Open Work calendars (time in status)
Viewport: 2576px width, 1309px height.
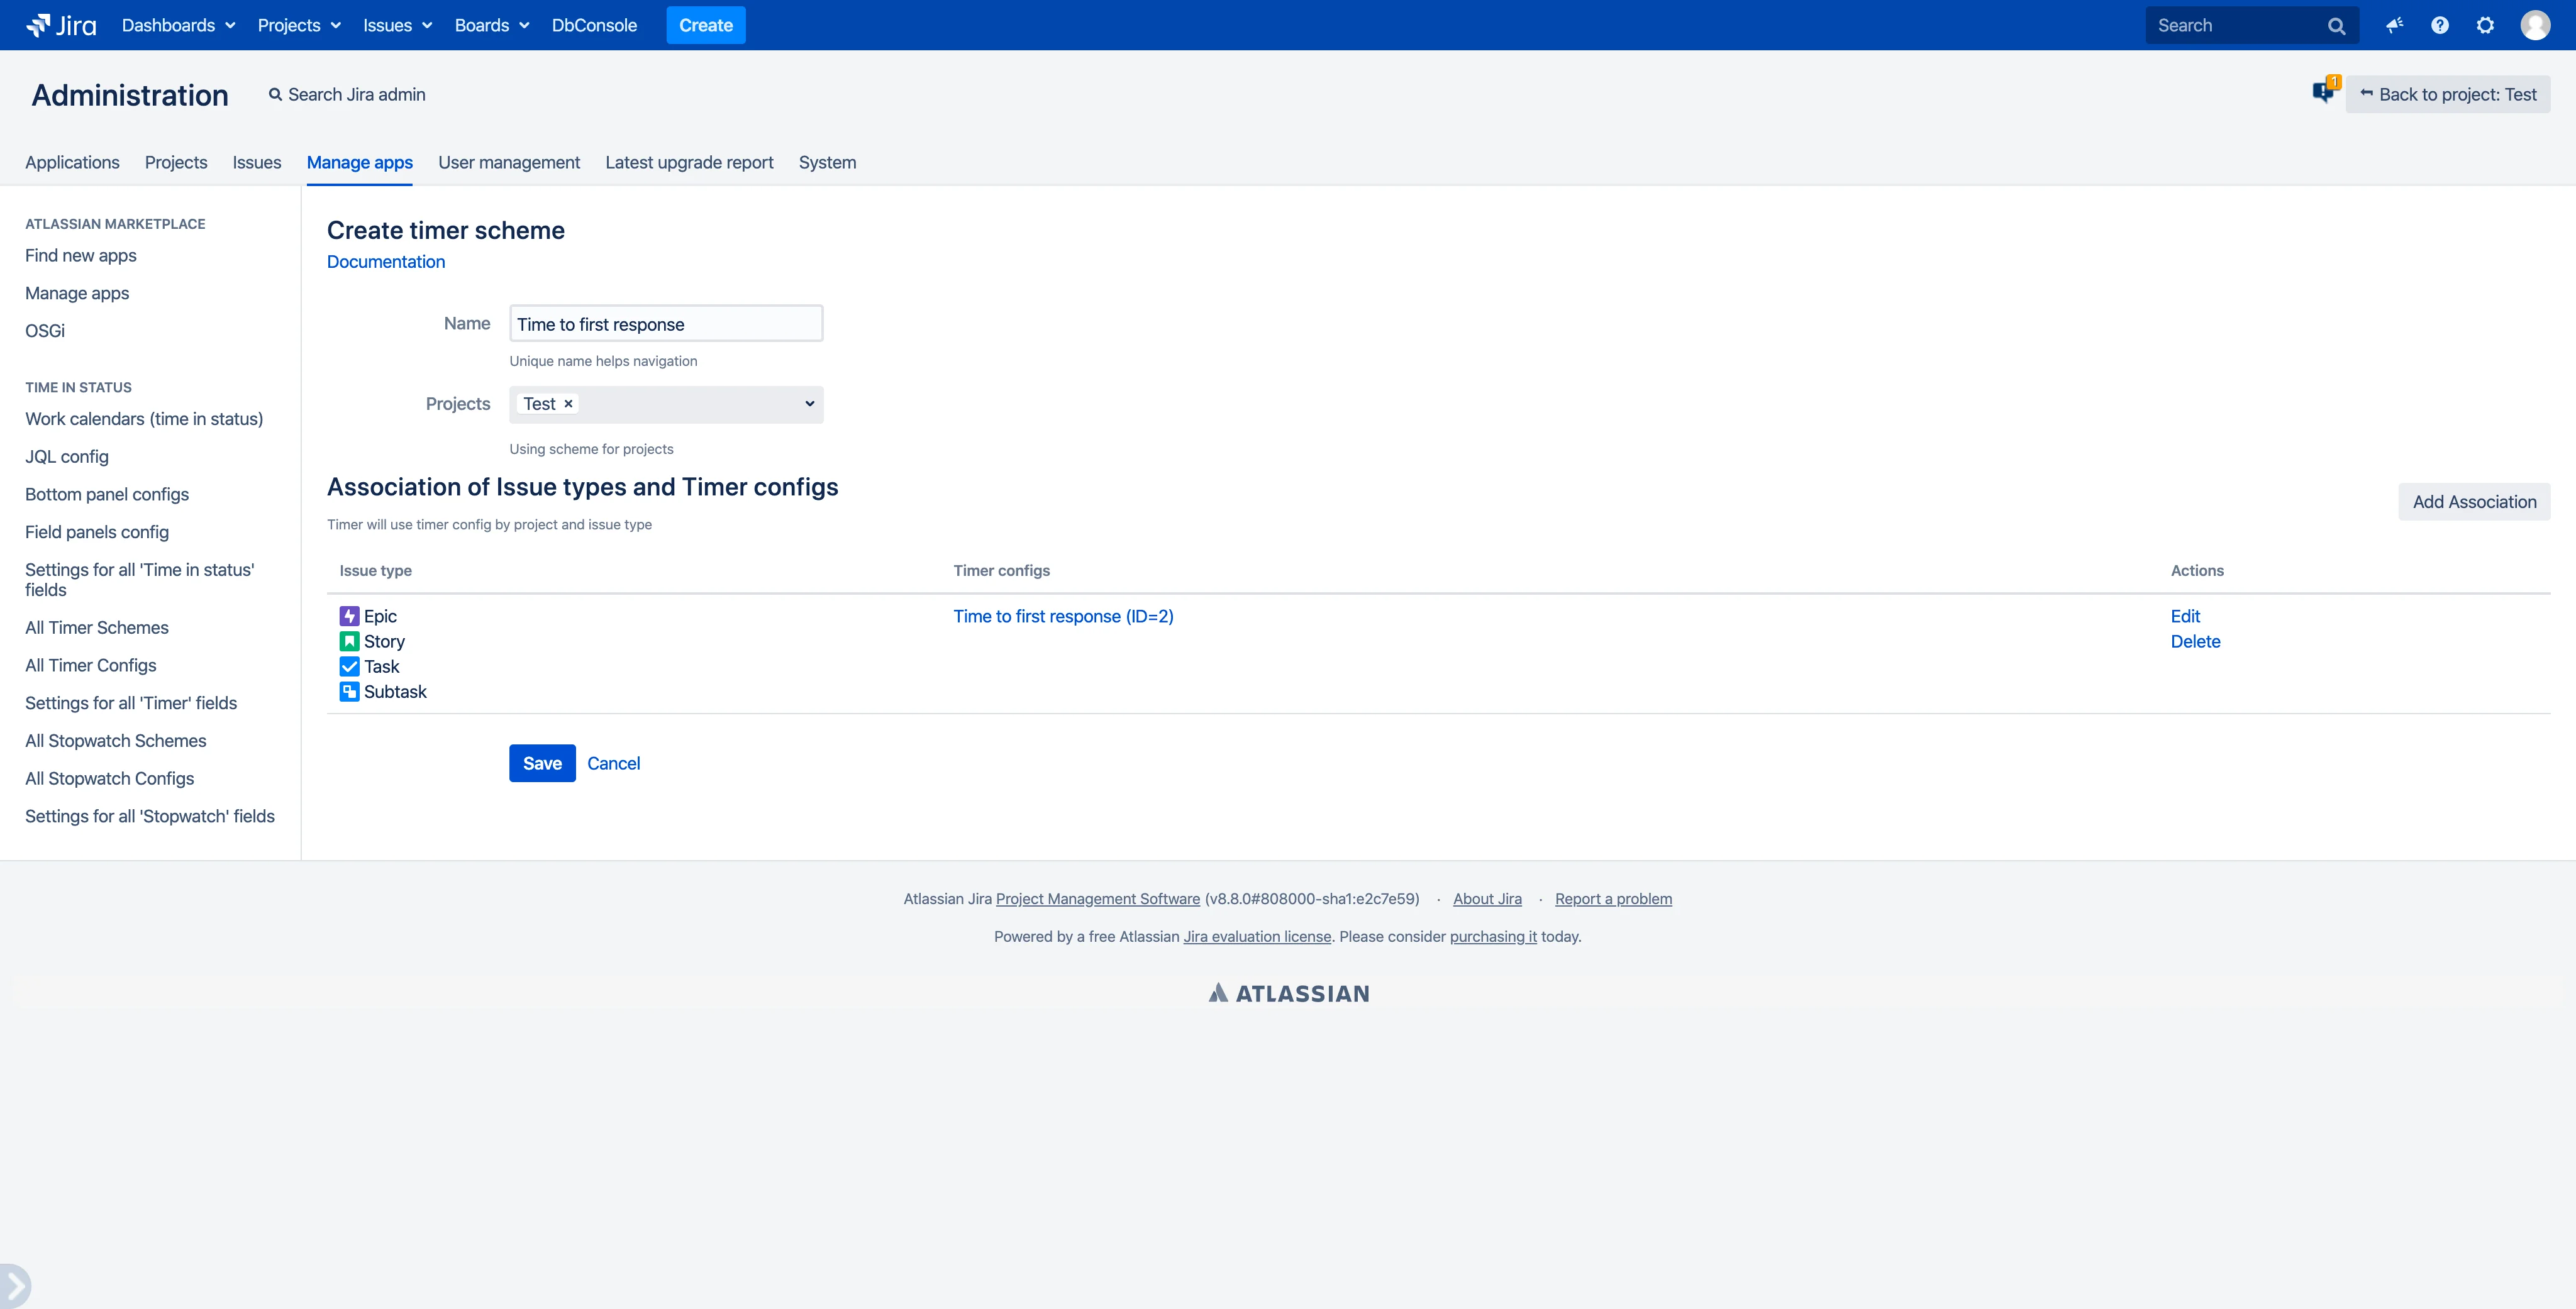[144, 419]
